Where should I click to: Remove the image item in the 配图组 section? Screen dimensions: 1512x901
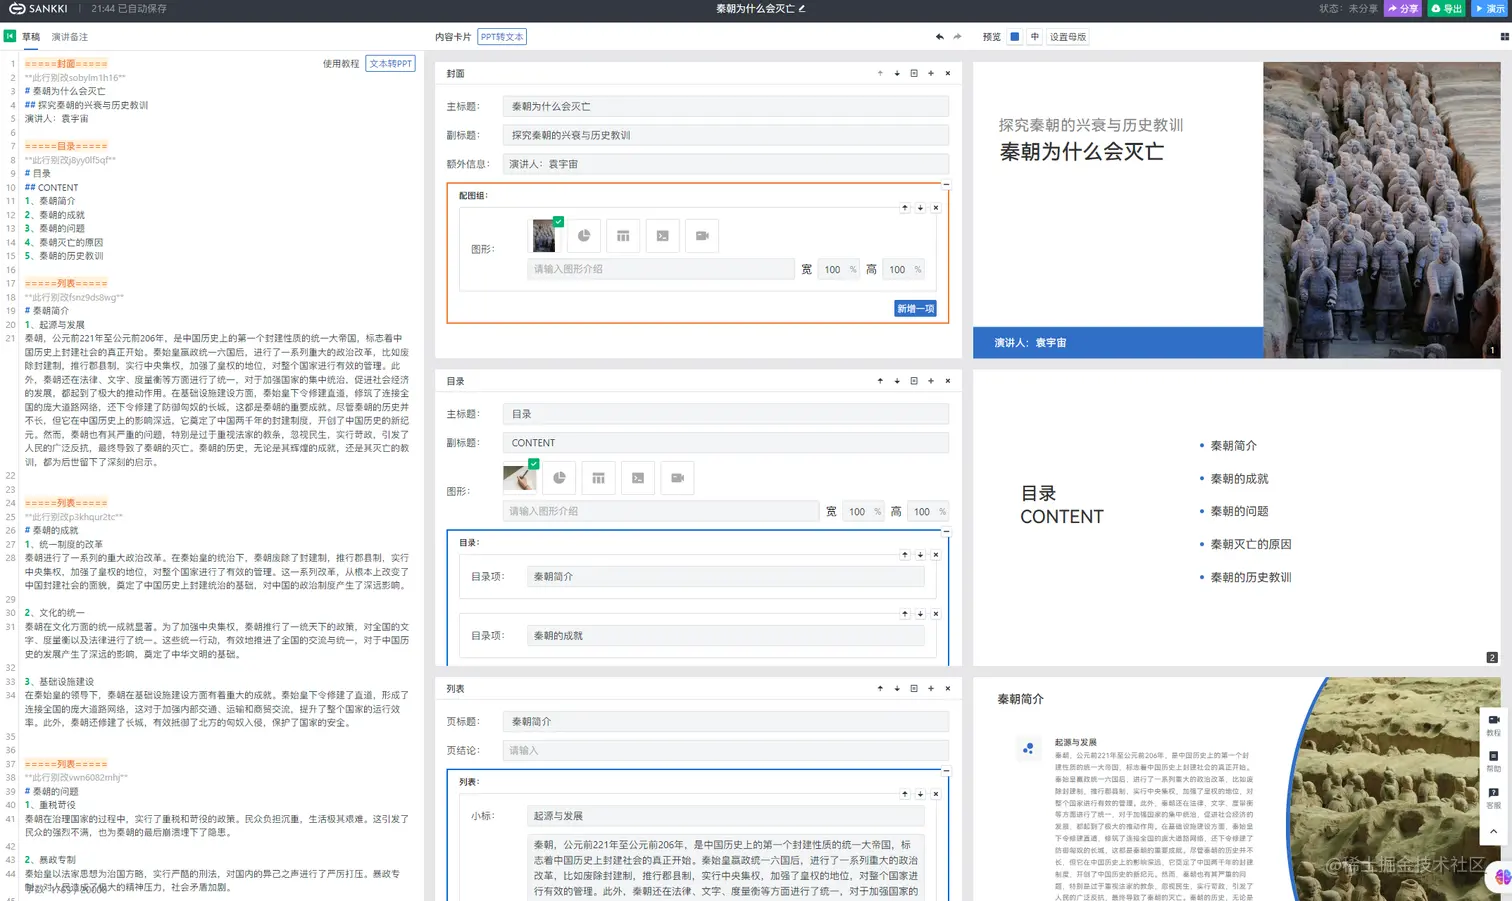pyautogui.click(x=936, y=208)
